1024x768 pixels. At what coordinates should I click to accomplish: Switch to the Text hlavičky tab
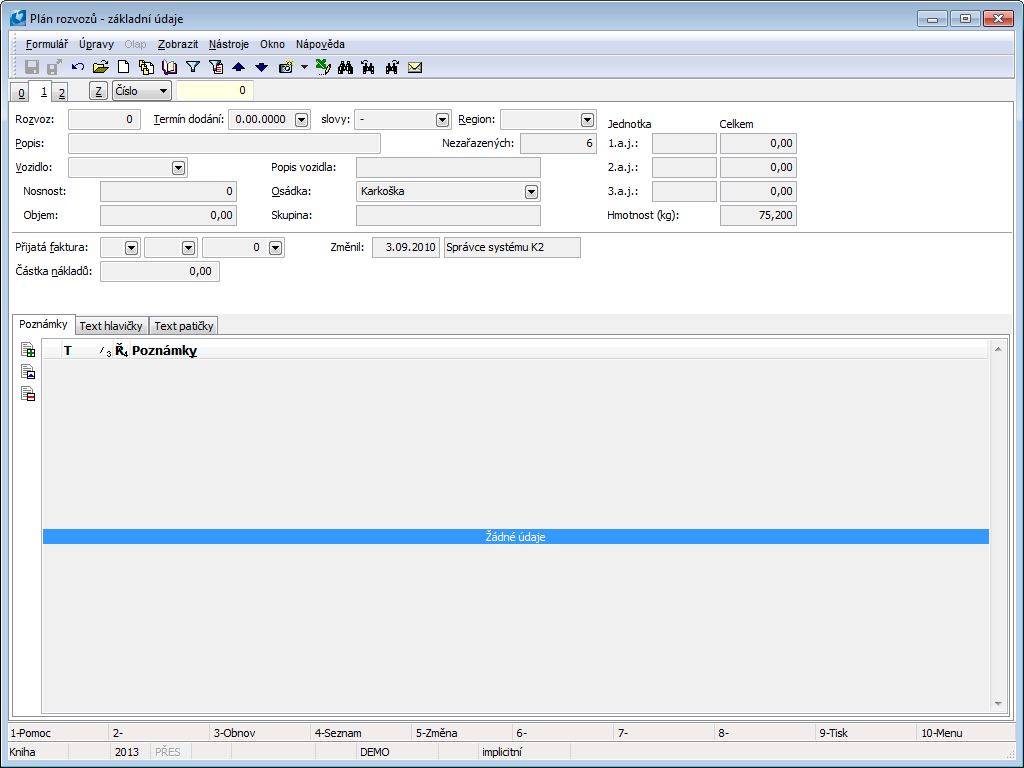[112, 325]
